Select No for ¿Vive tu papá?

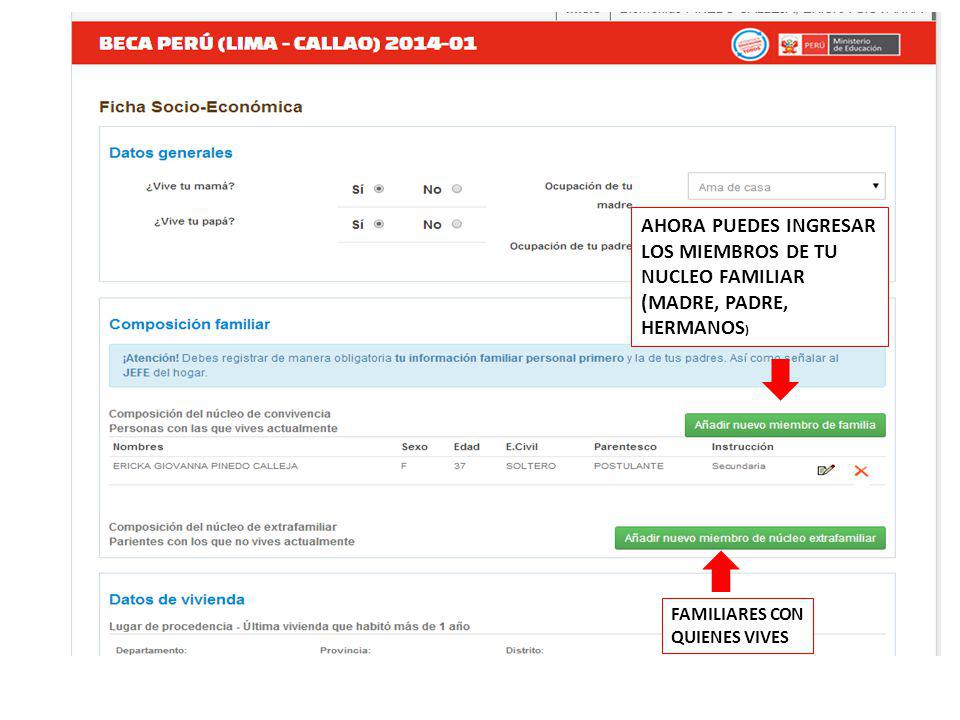(457, 224)
